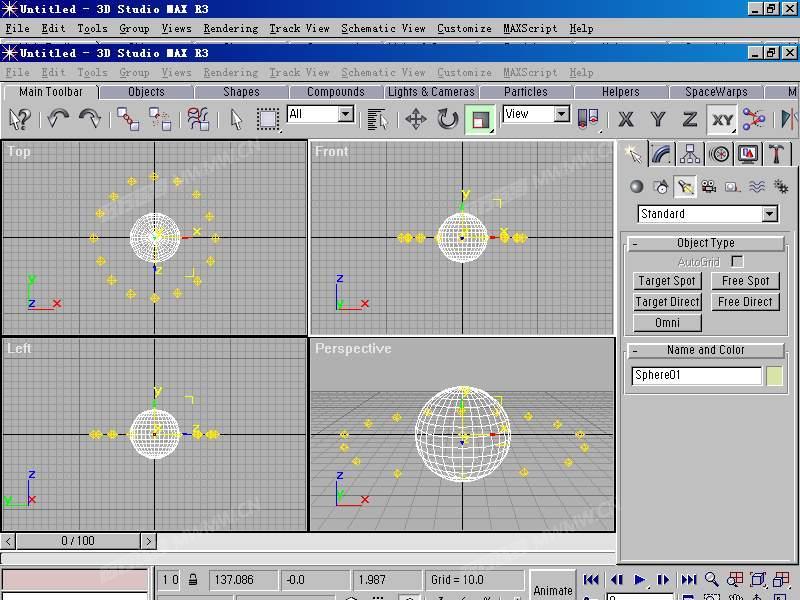Open MAXScript menu in the back window

pyautogui.click(x=530, y=29)
